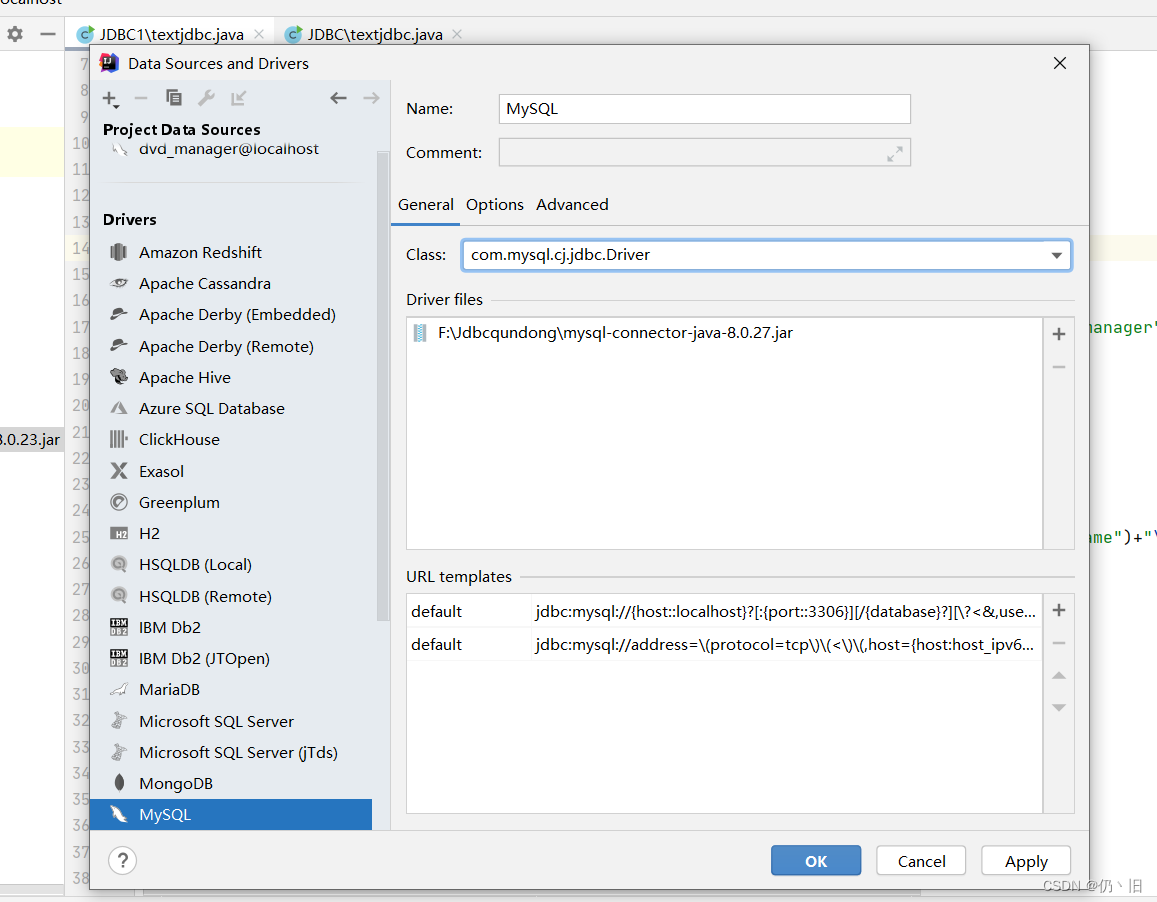Open help with question mark button

click(x=122, y=860)
